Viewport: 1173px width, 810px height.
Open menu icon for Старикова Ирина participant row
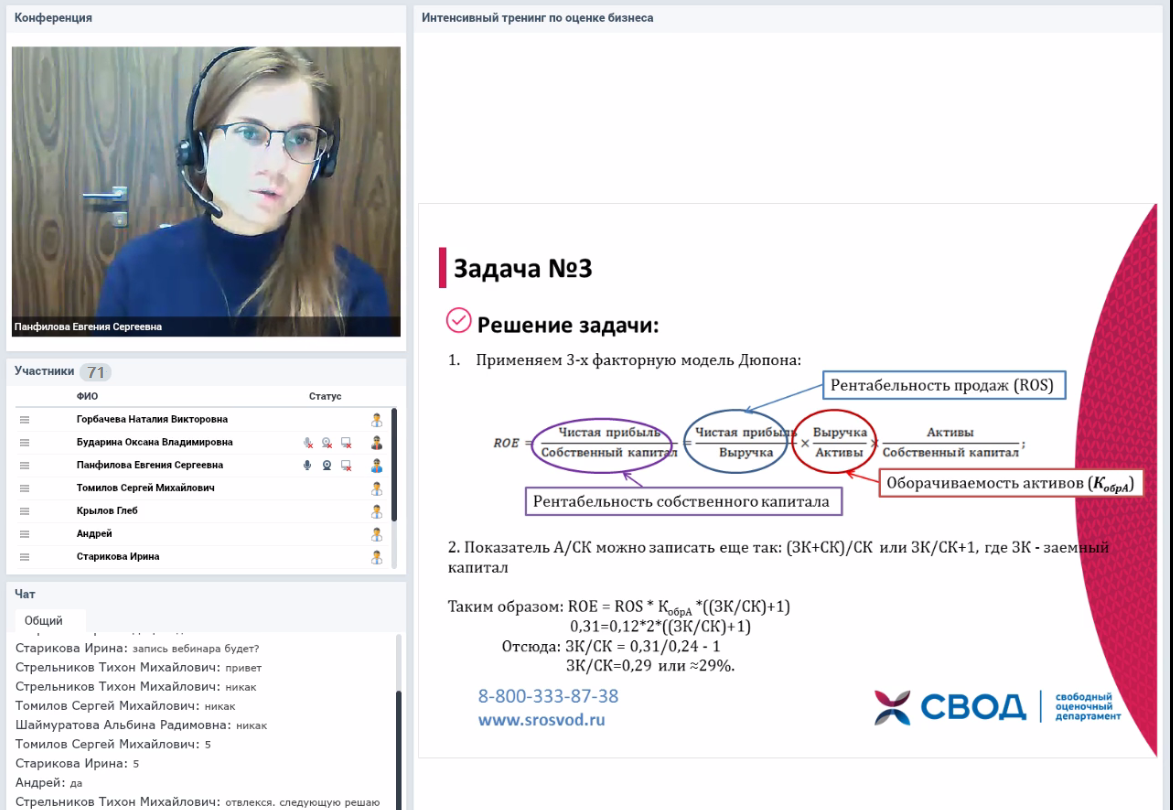pos(25,557)
